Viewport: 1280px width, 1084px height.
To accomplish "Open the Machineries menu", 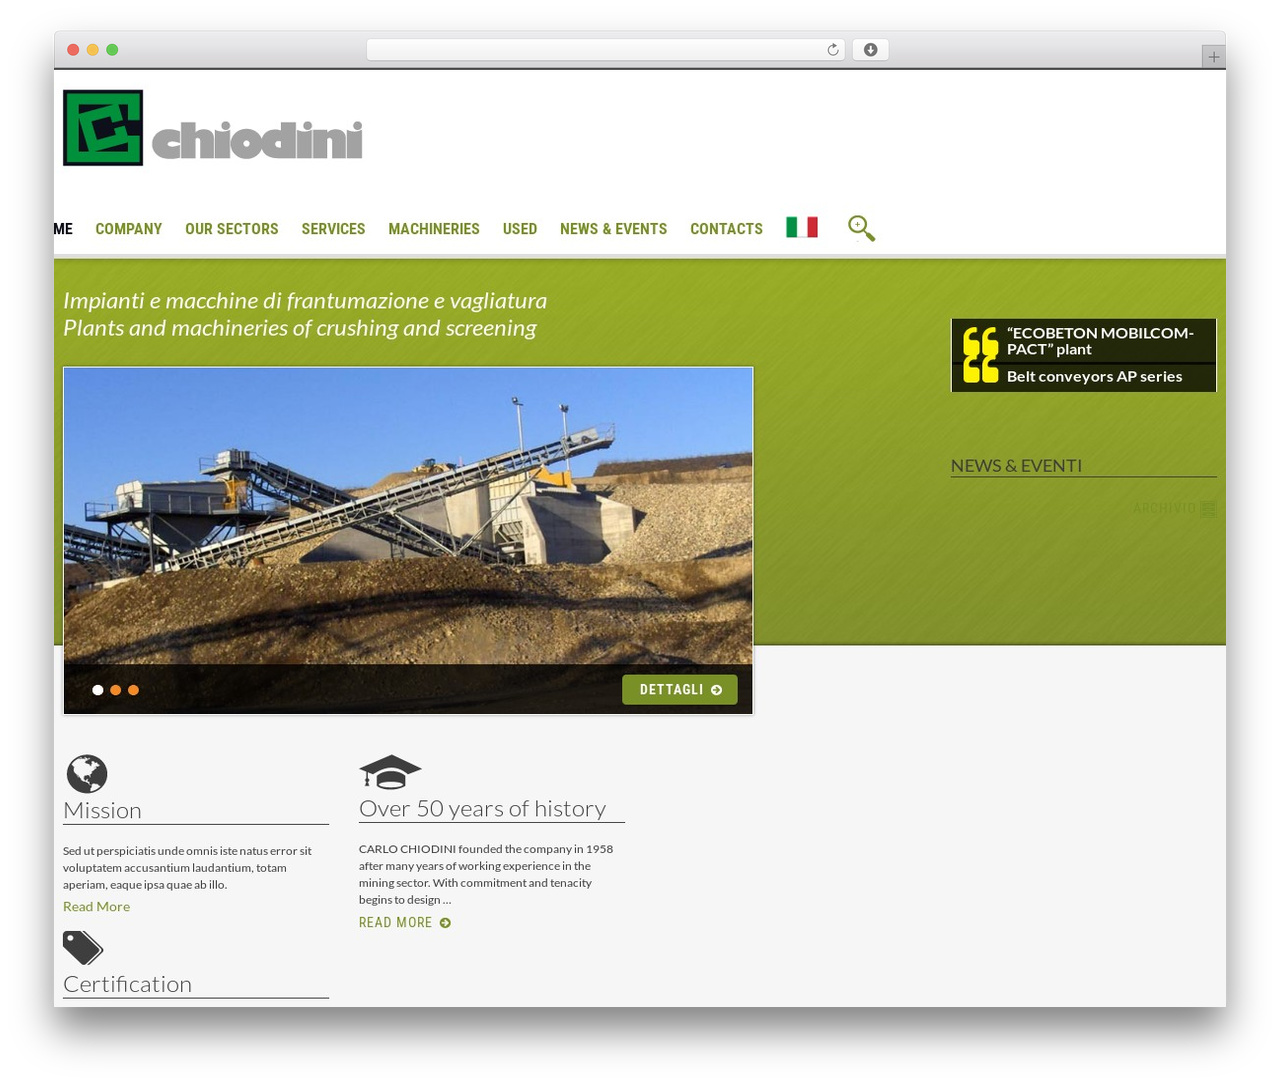I will pos(434,229).
